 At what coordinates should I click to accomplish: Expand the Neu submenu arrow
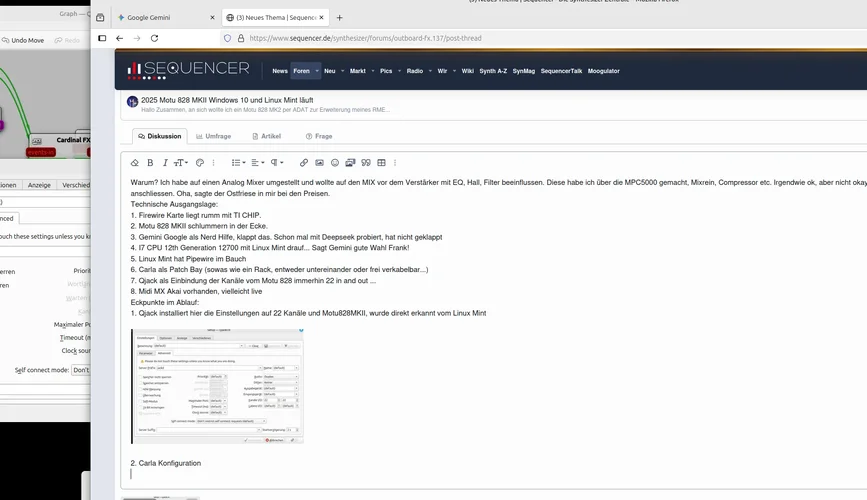pyautogui.click(x=342, y=71)
